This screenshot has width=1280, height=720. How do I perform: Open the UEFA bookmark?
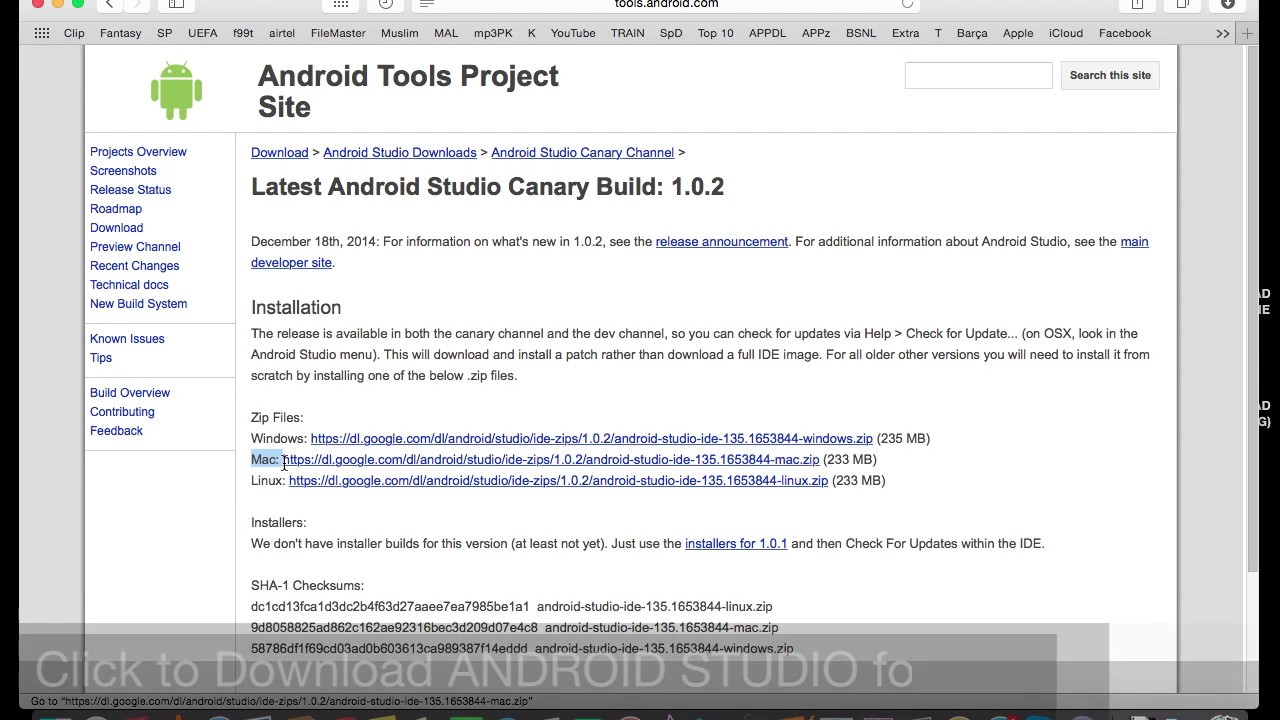click(202, 33)
